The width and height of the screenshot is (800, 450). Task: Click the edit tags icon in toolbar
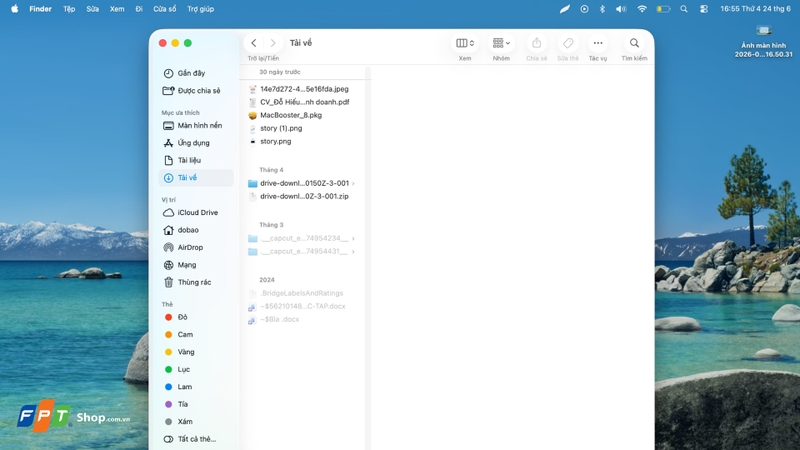point(568,43)
